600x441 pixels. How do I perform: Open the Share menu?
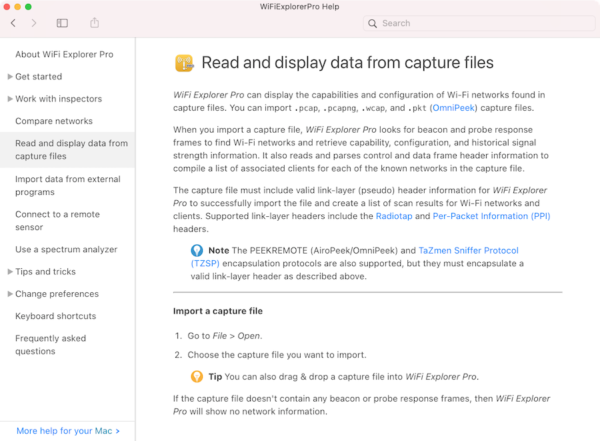(x=95, y=23)
